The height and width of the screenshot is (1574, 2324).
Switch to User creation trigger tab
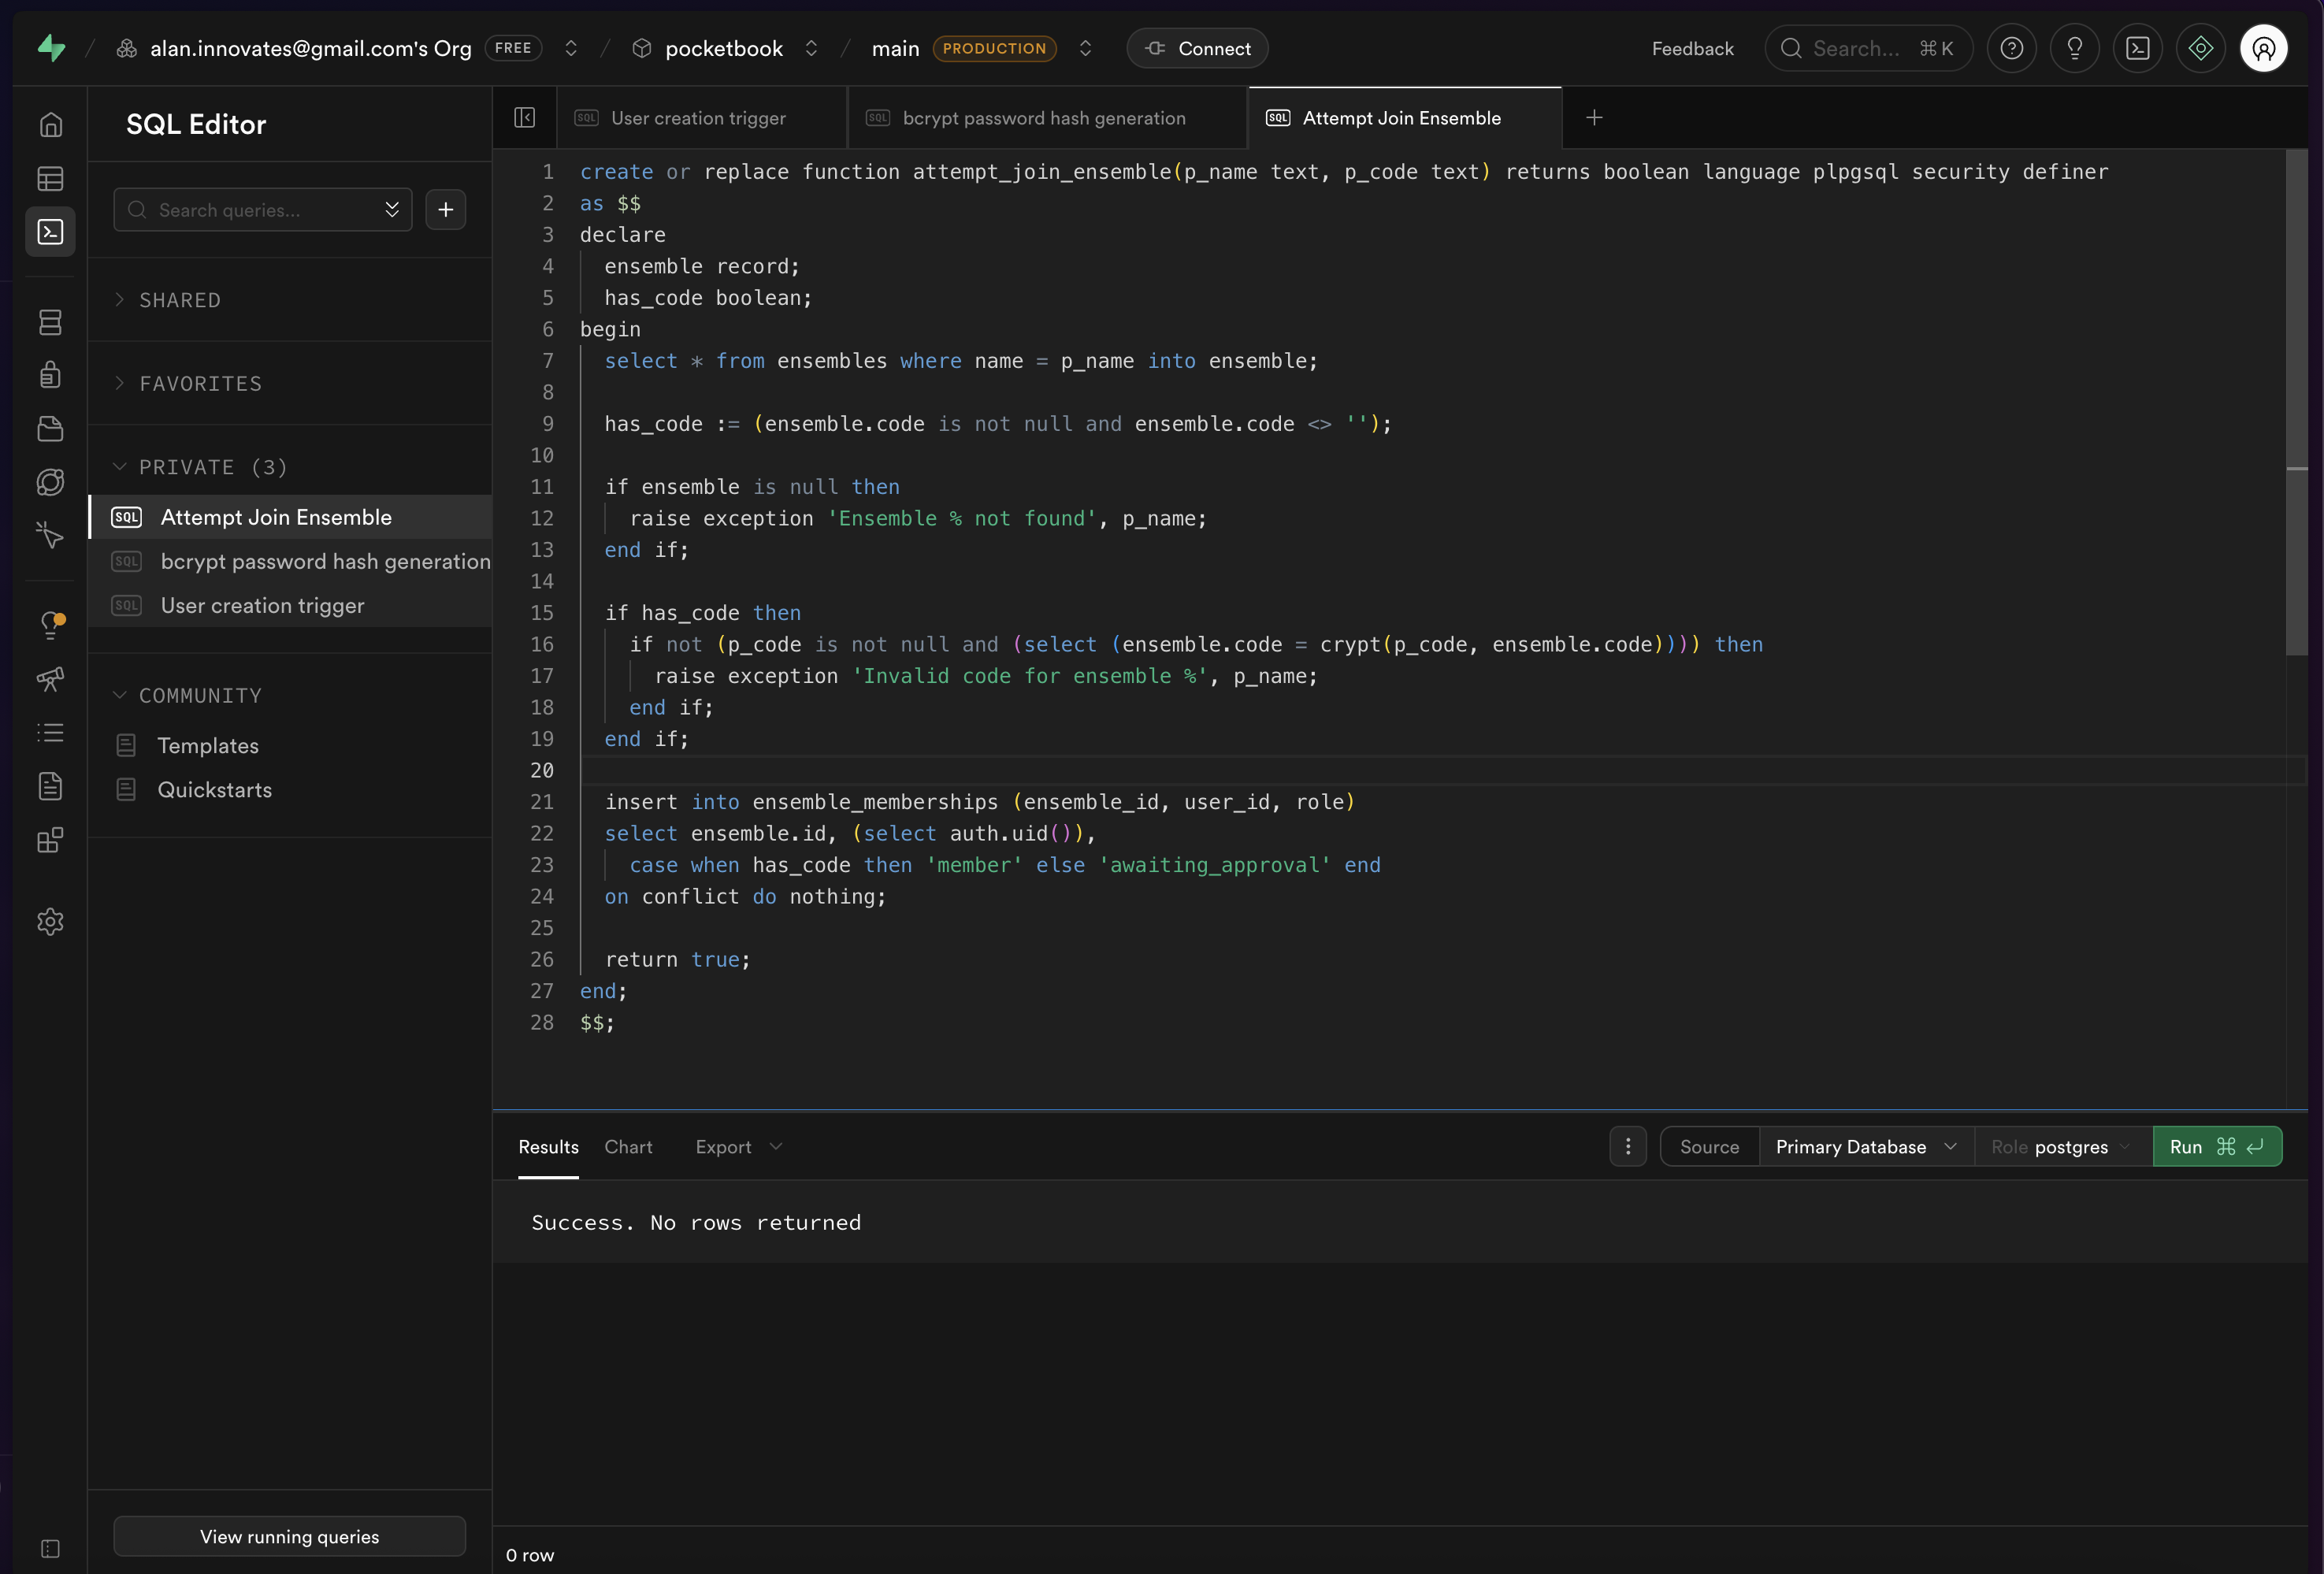tap(698, 118)
